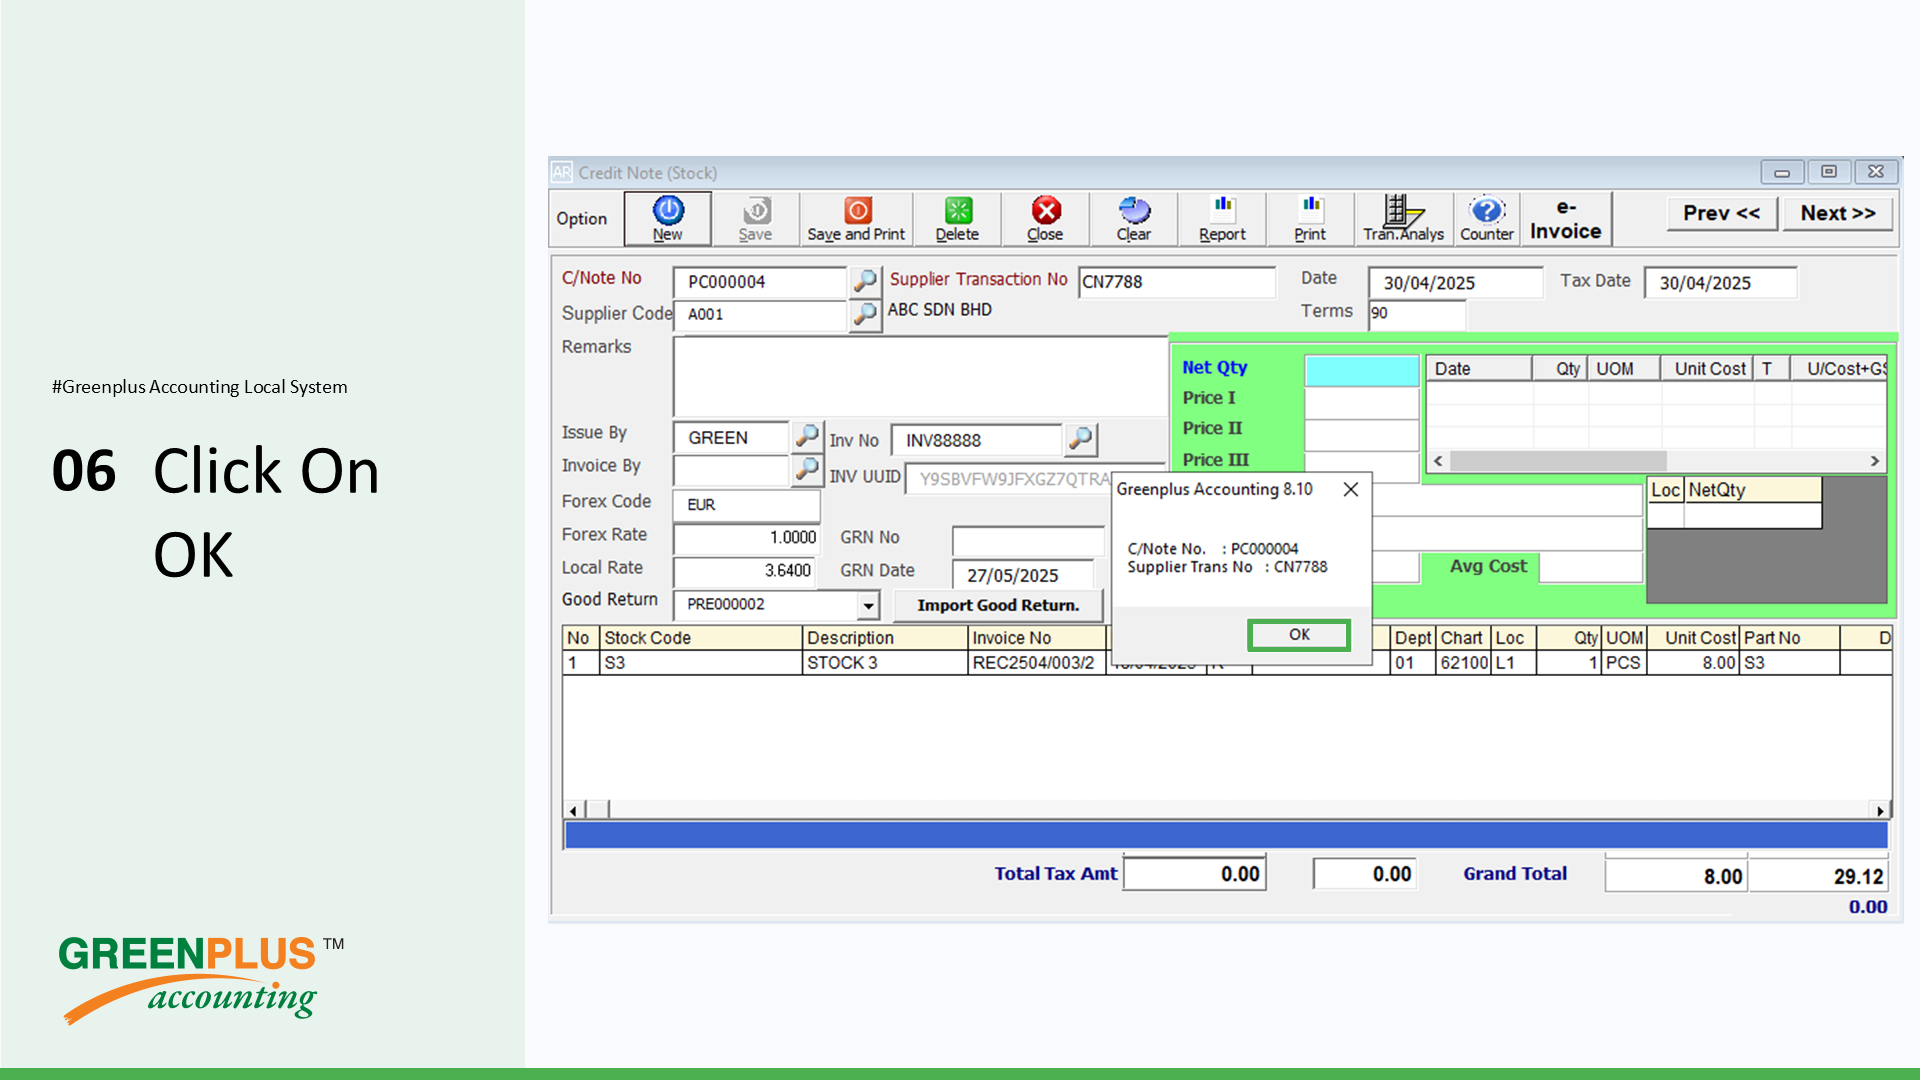Image resolution: width=1920 pixels, height=1080 pixels.
Task: Click OK in the dialog
Action: click(x=1299, y=635)
